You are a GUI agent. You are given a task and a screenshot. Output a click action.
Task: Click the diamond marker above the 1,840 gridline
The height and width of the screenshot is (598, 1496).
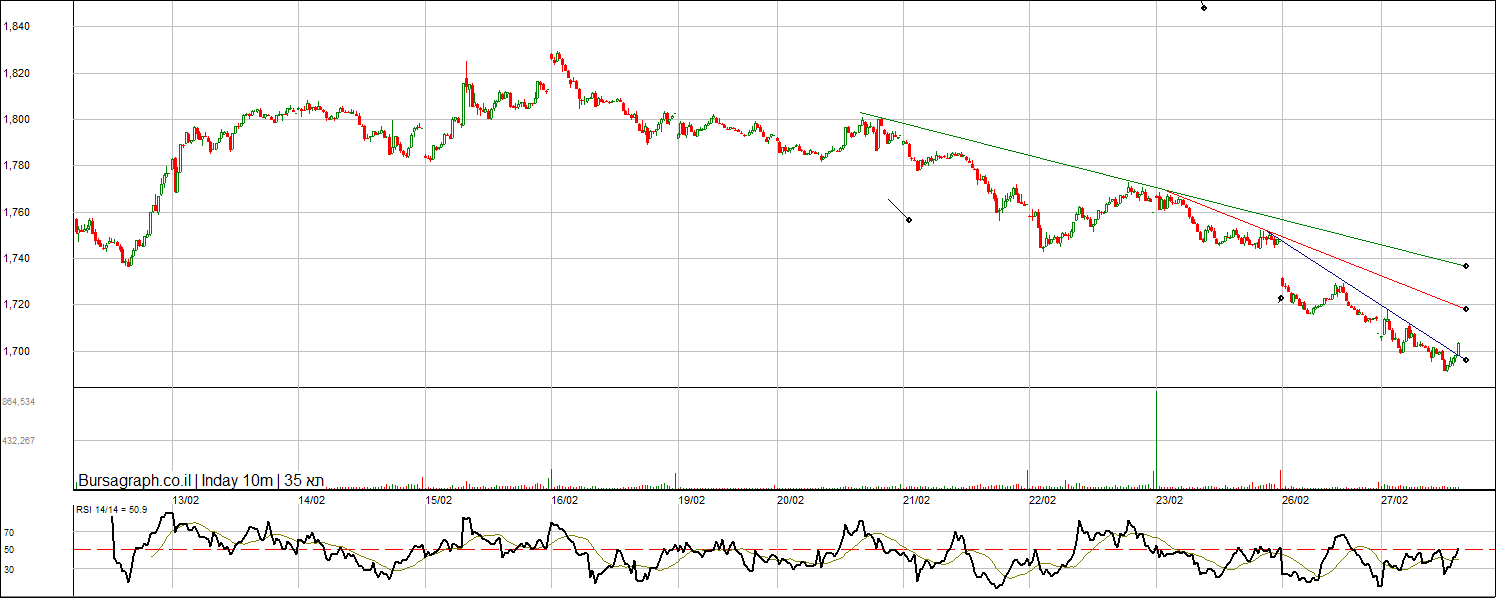pos(1204,8)
